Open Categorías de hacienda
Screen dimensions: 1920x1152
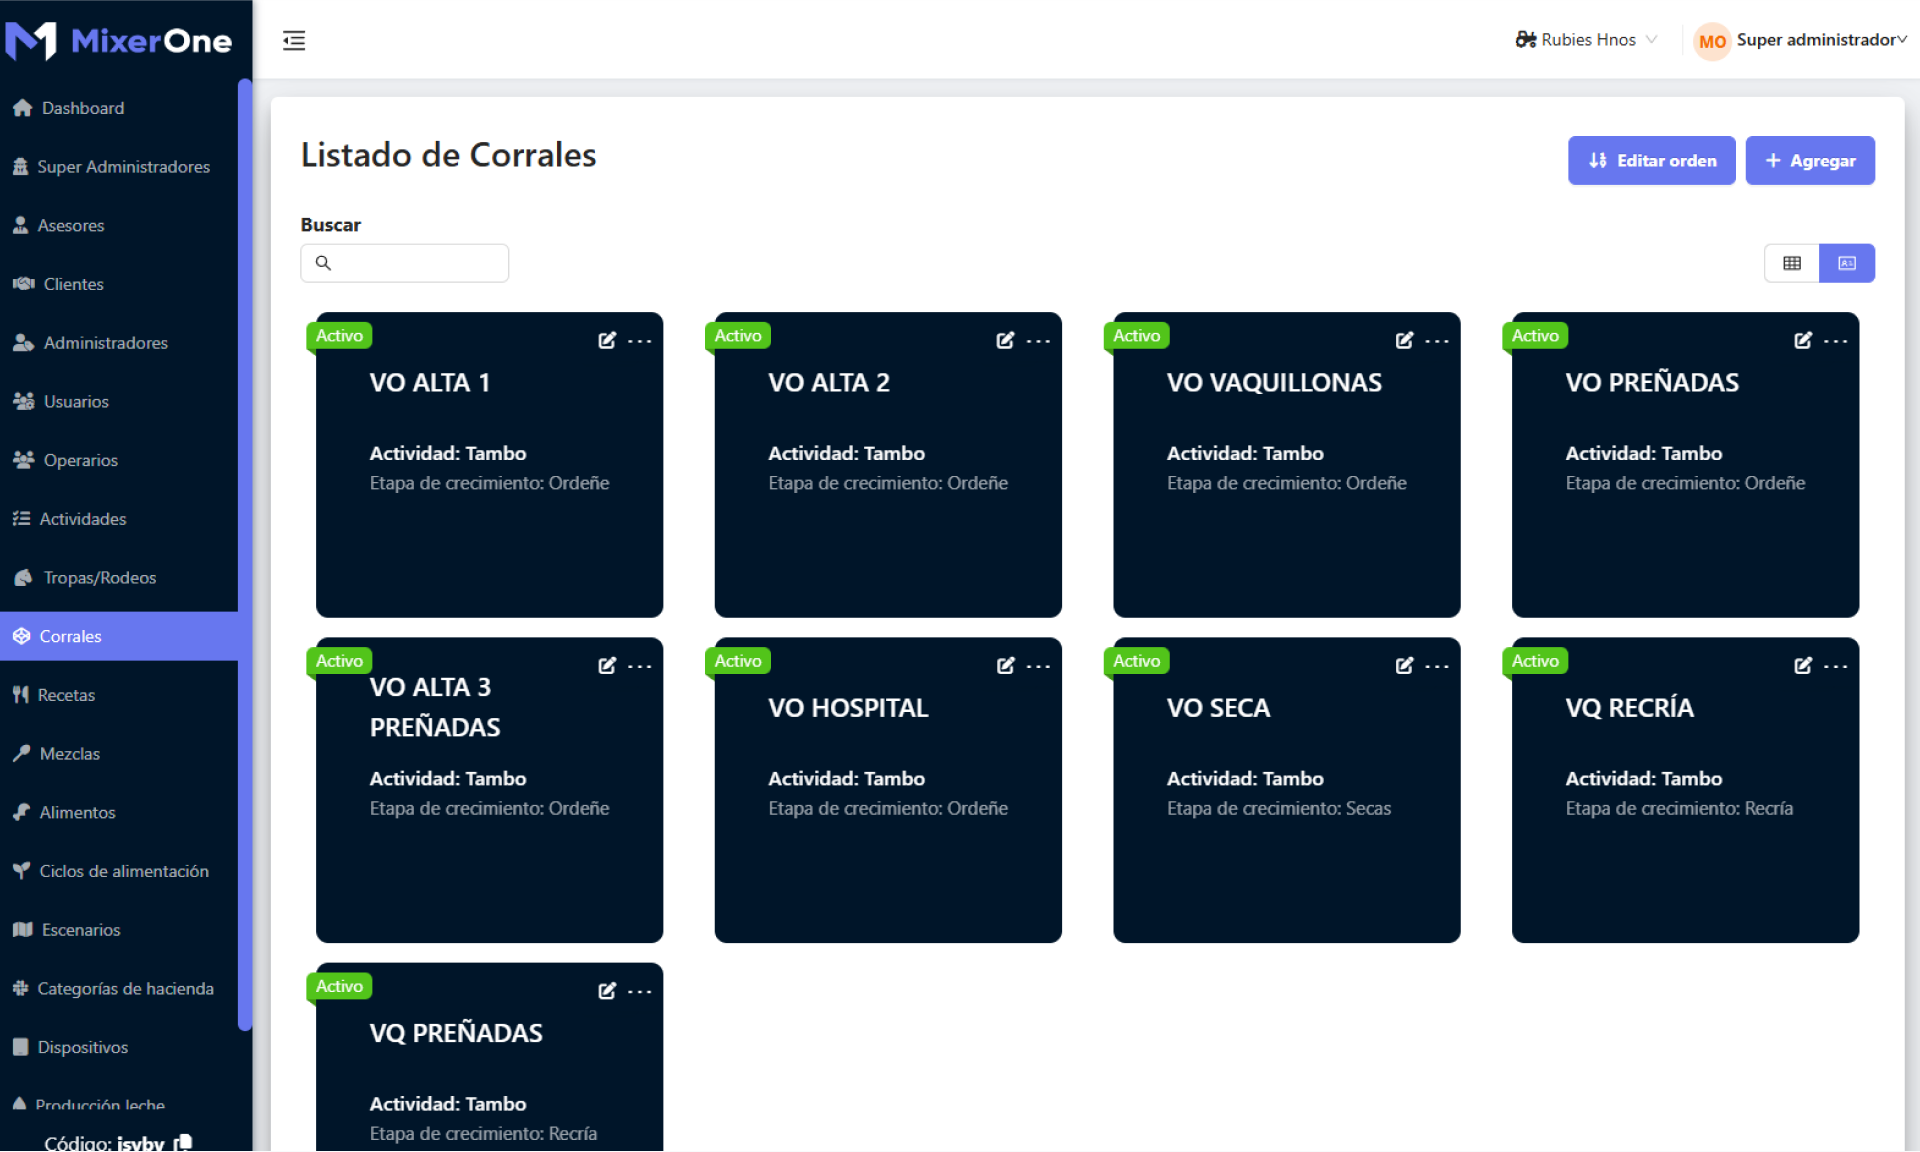pos(119,989)
